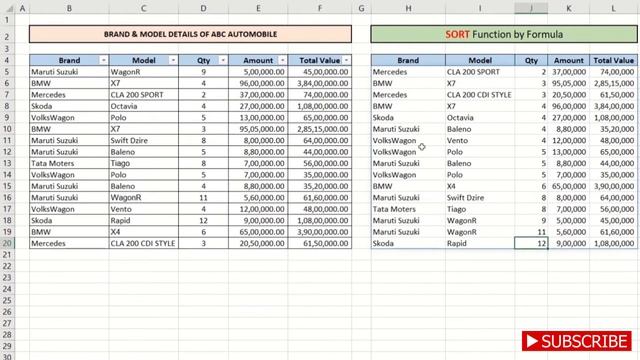
Task: Select Octavia in left table
Action: pos(144,106)
